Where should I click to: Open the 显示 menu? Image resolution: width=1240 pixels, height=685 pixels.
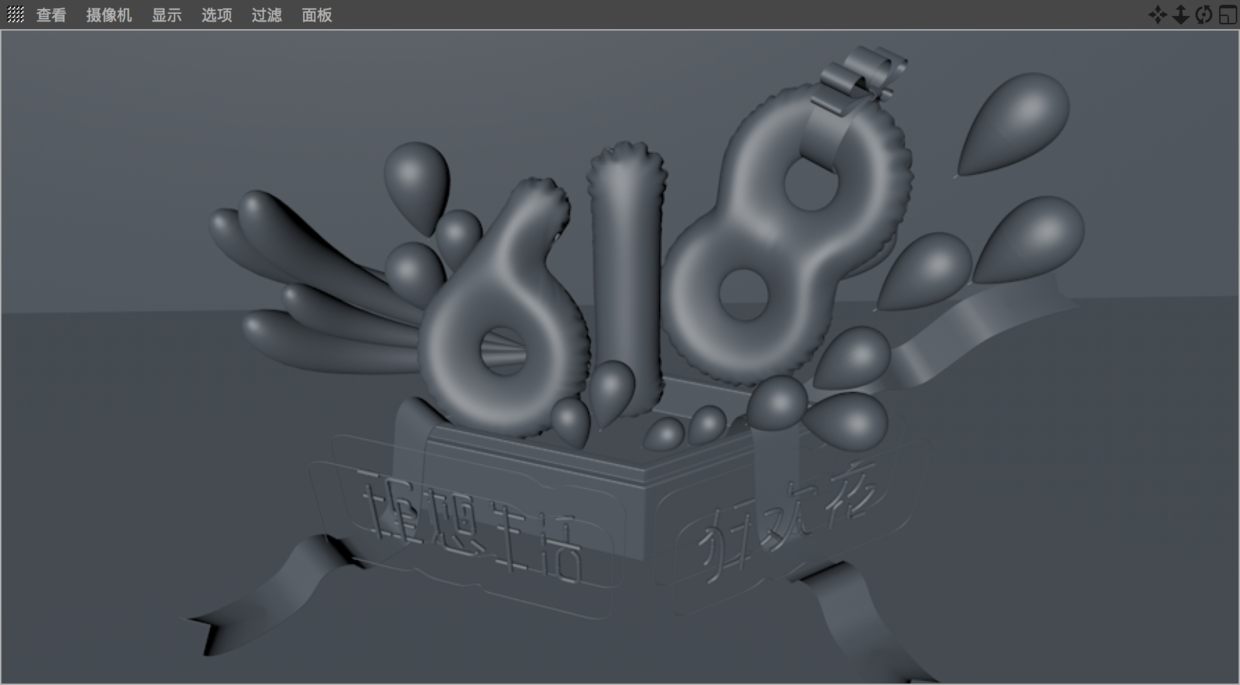pos(167,15)
